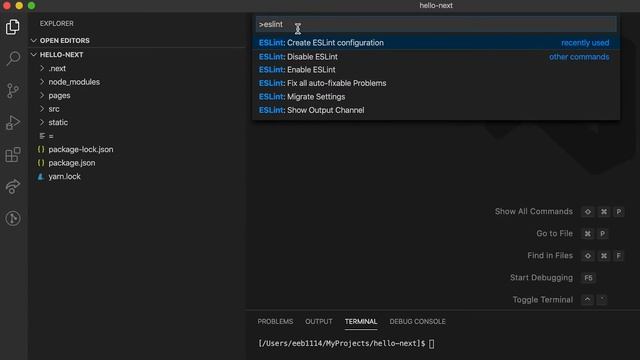Click the F5 key badge

point(588,278)
